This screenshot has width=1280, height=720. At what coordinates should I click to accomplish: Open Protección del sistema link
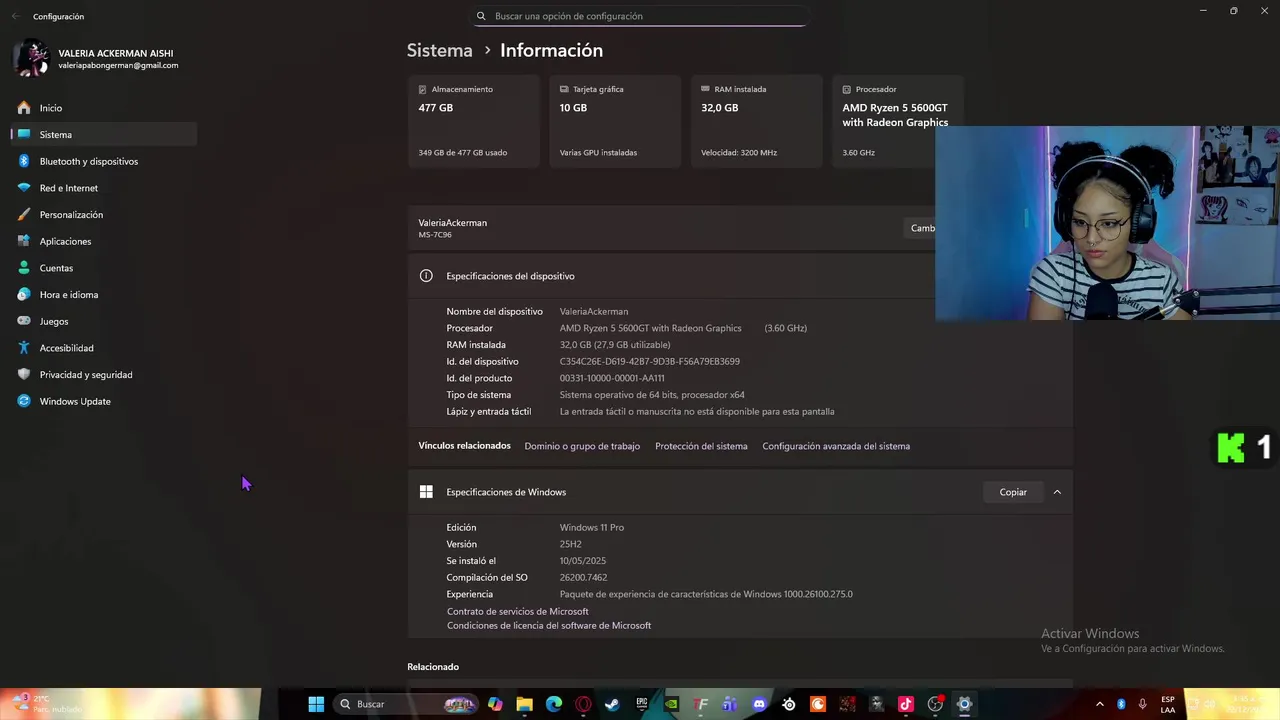pyautogui.click(x=701, y=446)
